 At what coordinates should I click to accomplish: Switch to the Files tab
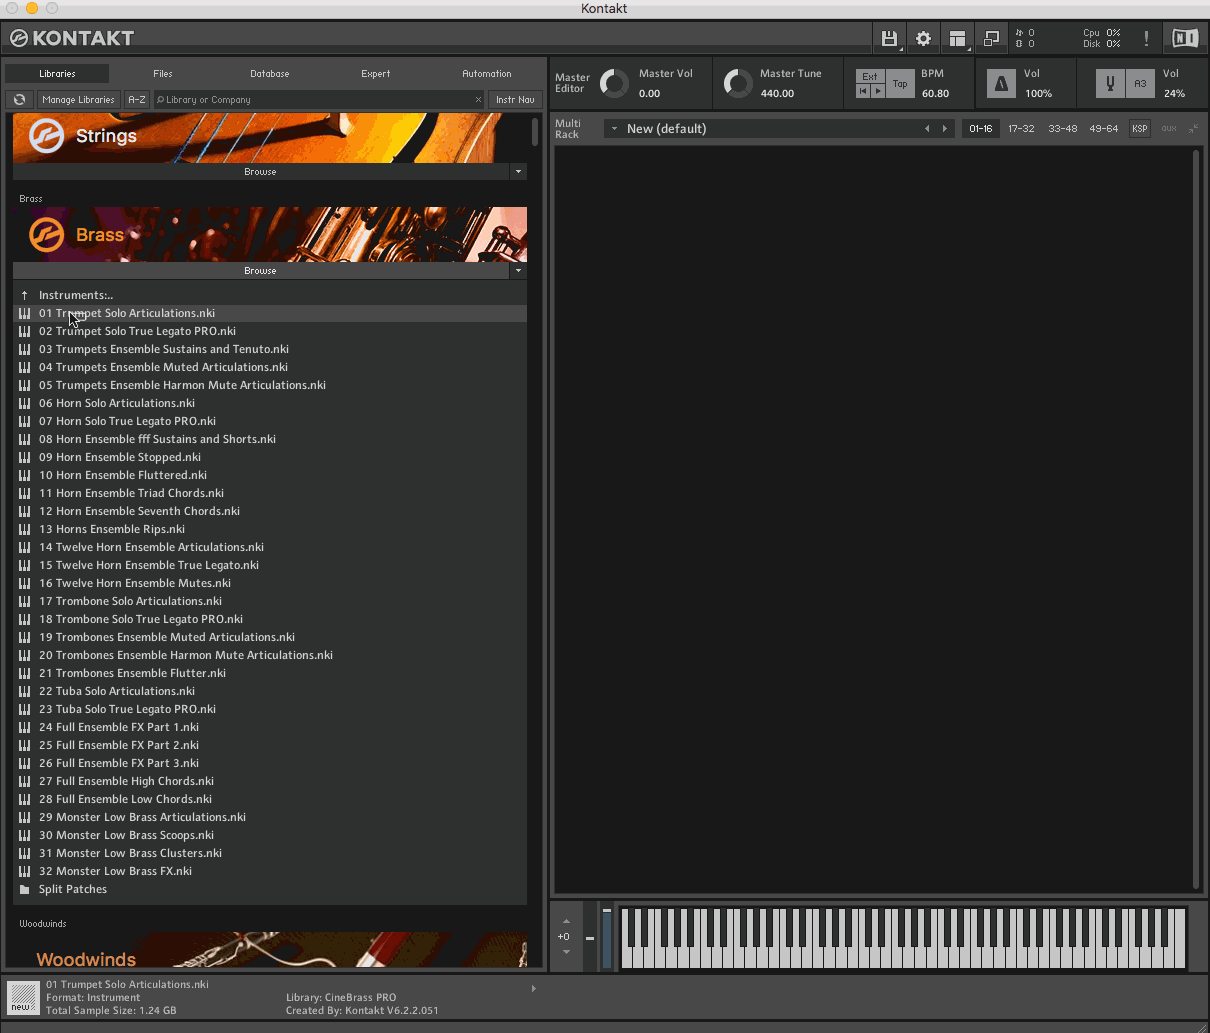163,74
